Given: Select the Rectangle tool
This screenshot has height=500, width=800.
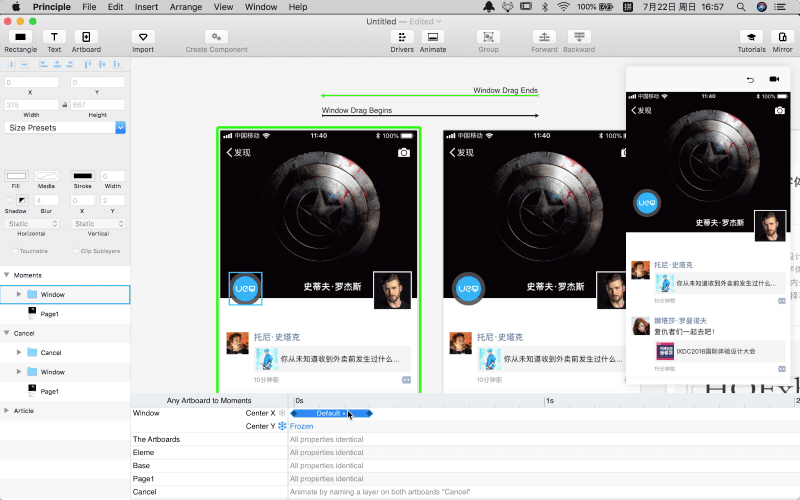Looking at the screenshot, I should [x=20, y=37].
